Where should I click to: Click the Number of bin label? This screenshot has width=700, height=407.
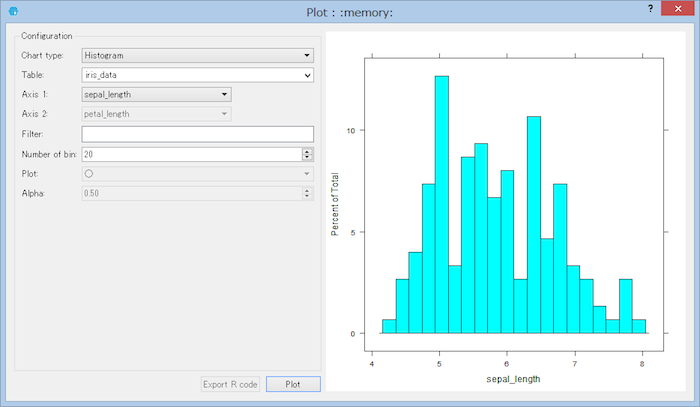(x=49, y=154)
